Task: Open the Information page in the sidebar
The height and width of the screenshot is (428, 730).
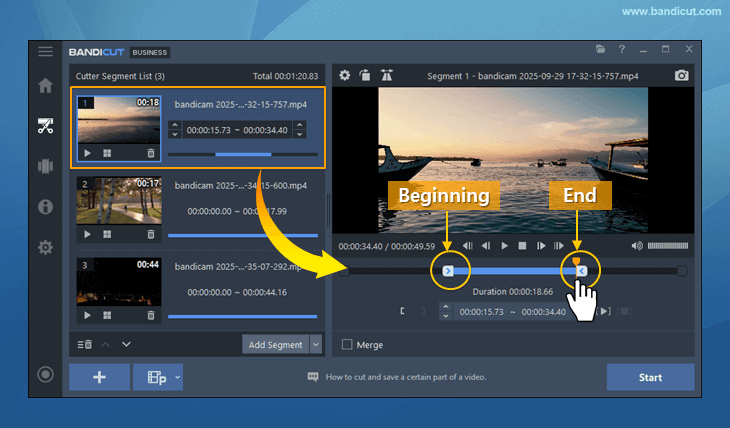Action: [x=45, y=207]
